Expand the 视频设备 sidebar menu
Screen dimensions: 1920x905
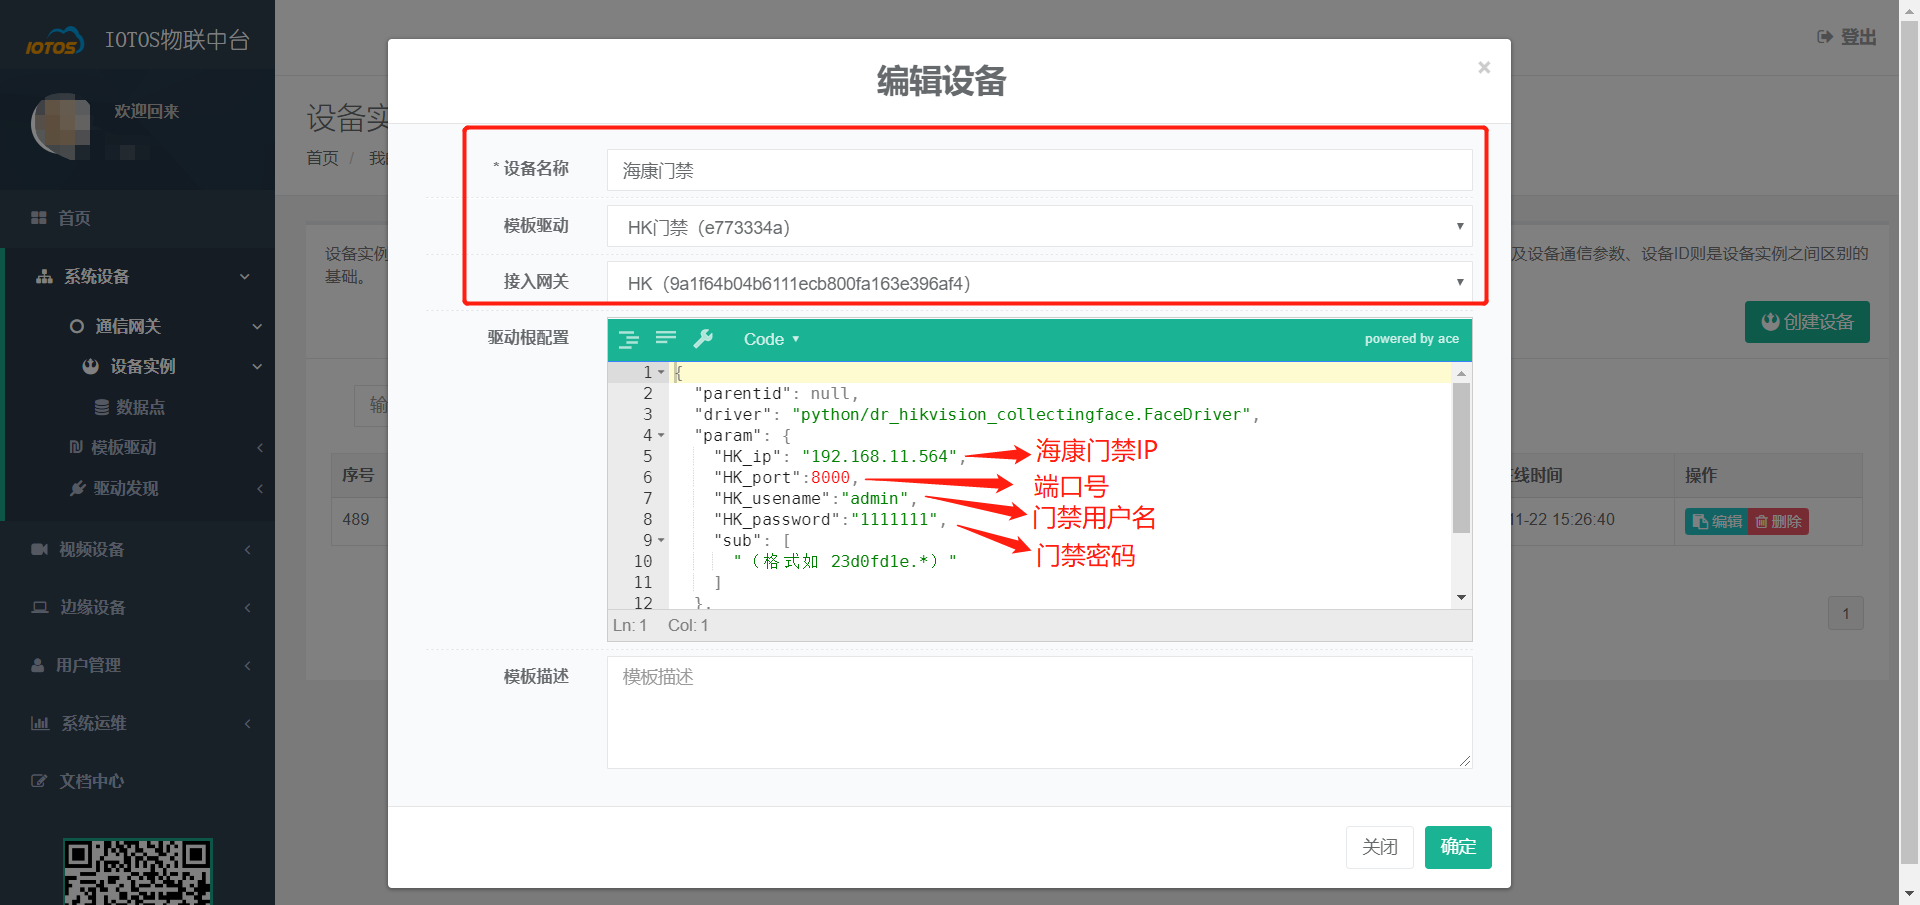[x=92, y=549]
